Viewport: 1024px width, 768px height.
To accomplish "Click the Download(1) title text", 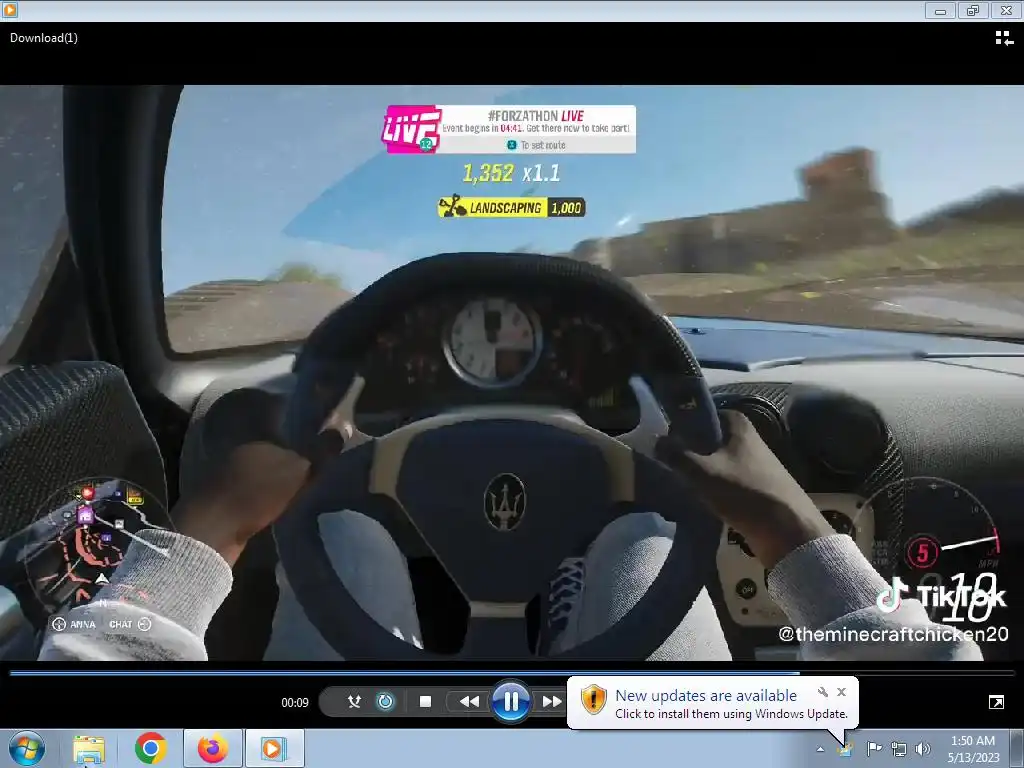I will coord(44,38).
